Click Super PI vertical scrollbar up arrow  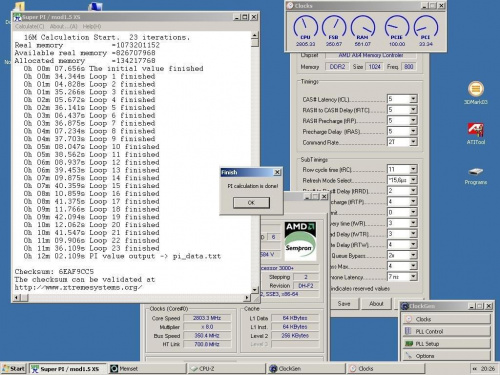click(255, 35)
